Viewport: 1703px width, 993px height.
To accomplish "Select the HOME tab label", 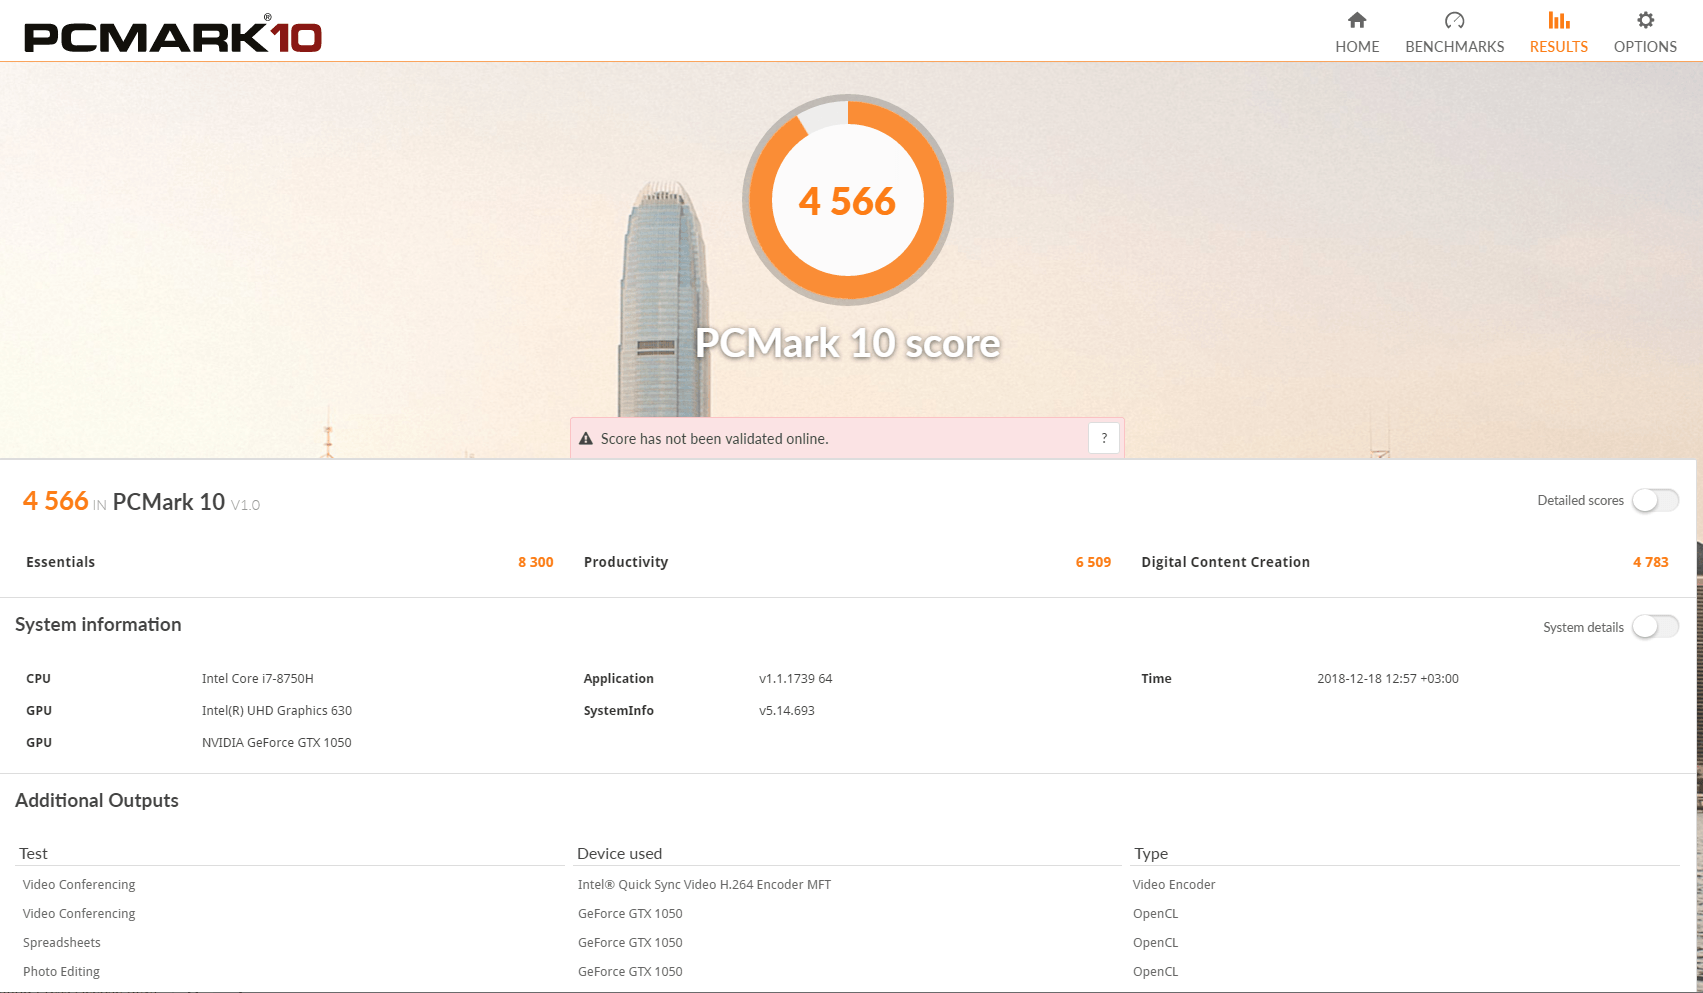I will [x=1357, y=47].
